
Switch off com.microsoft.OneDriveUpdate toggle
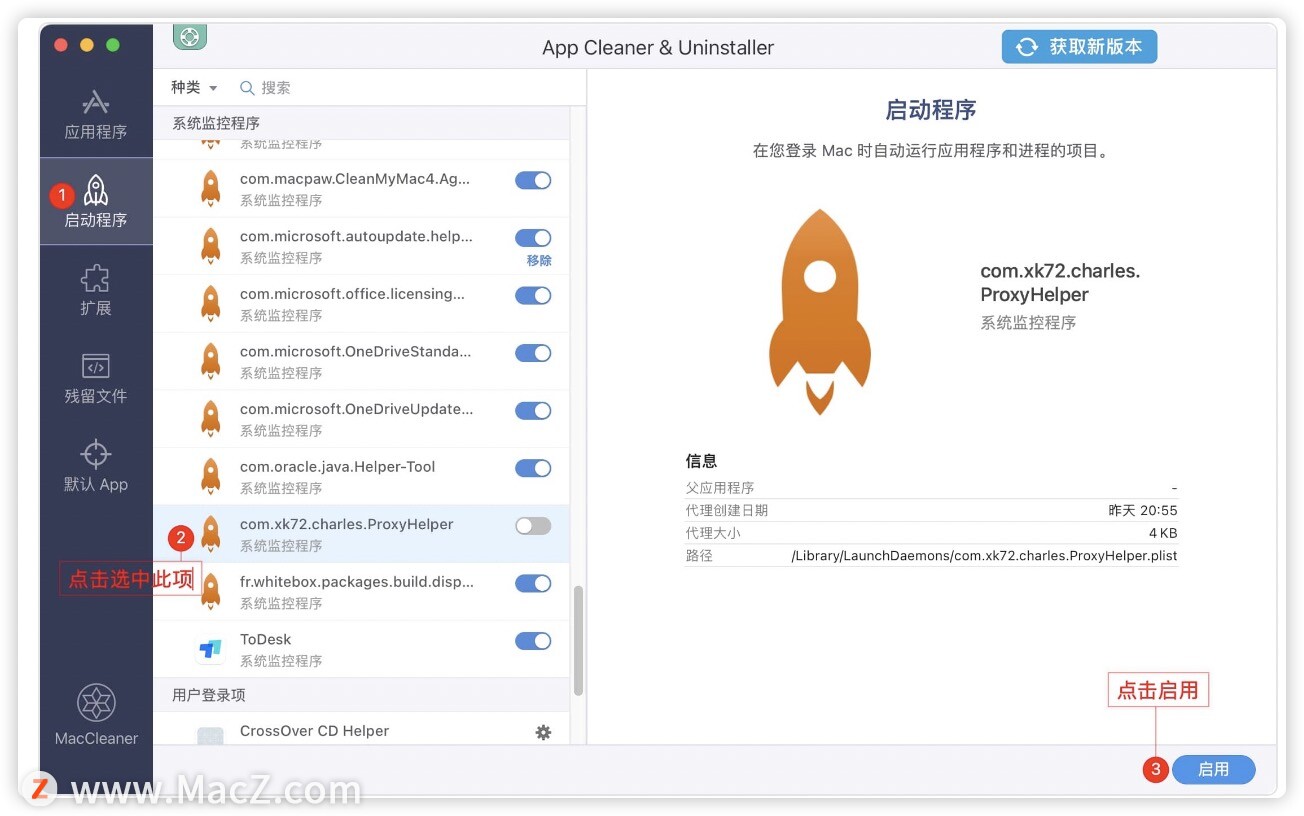(x=533, y=411)
